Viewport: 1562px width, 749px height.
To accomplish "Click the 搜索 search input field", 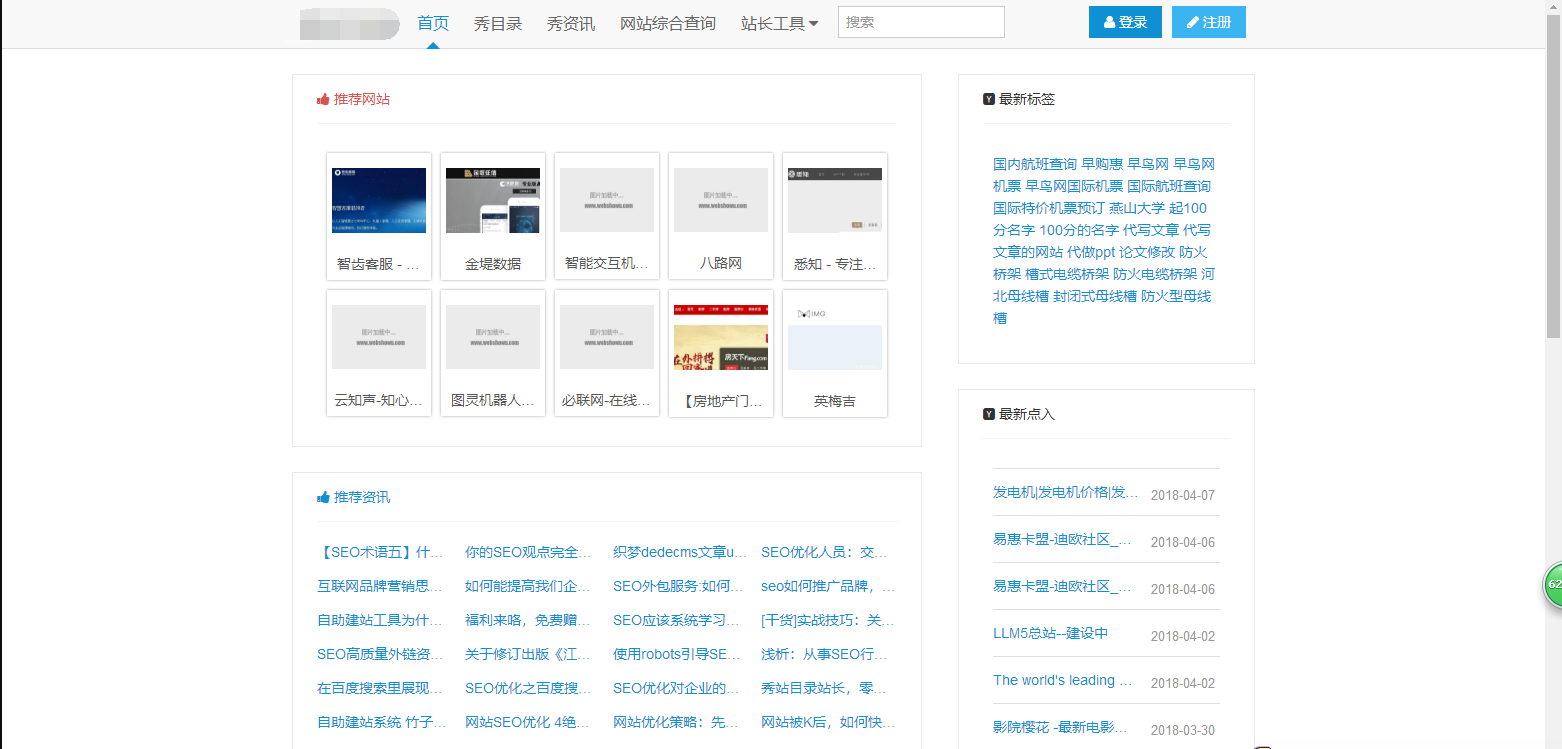I will pyautogui.click(x=921, y=22).
